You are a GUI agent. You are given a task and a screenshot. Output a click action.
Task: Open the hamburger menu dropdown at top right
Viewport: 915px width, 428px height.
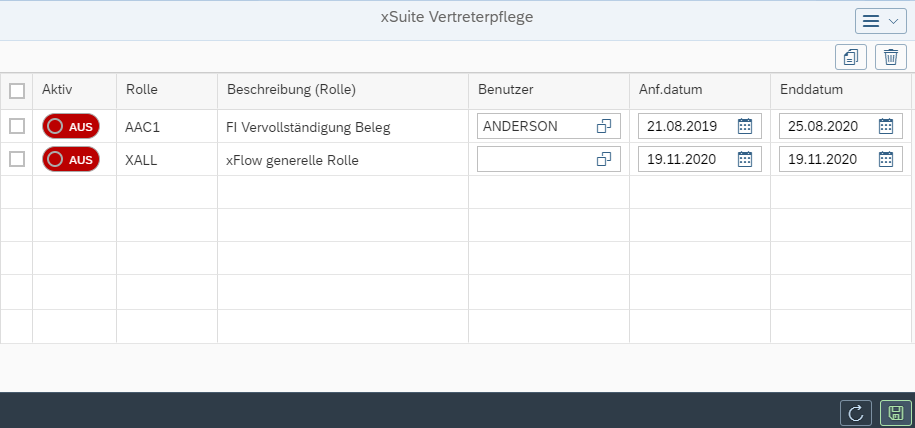[880, 21]
